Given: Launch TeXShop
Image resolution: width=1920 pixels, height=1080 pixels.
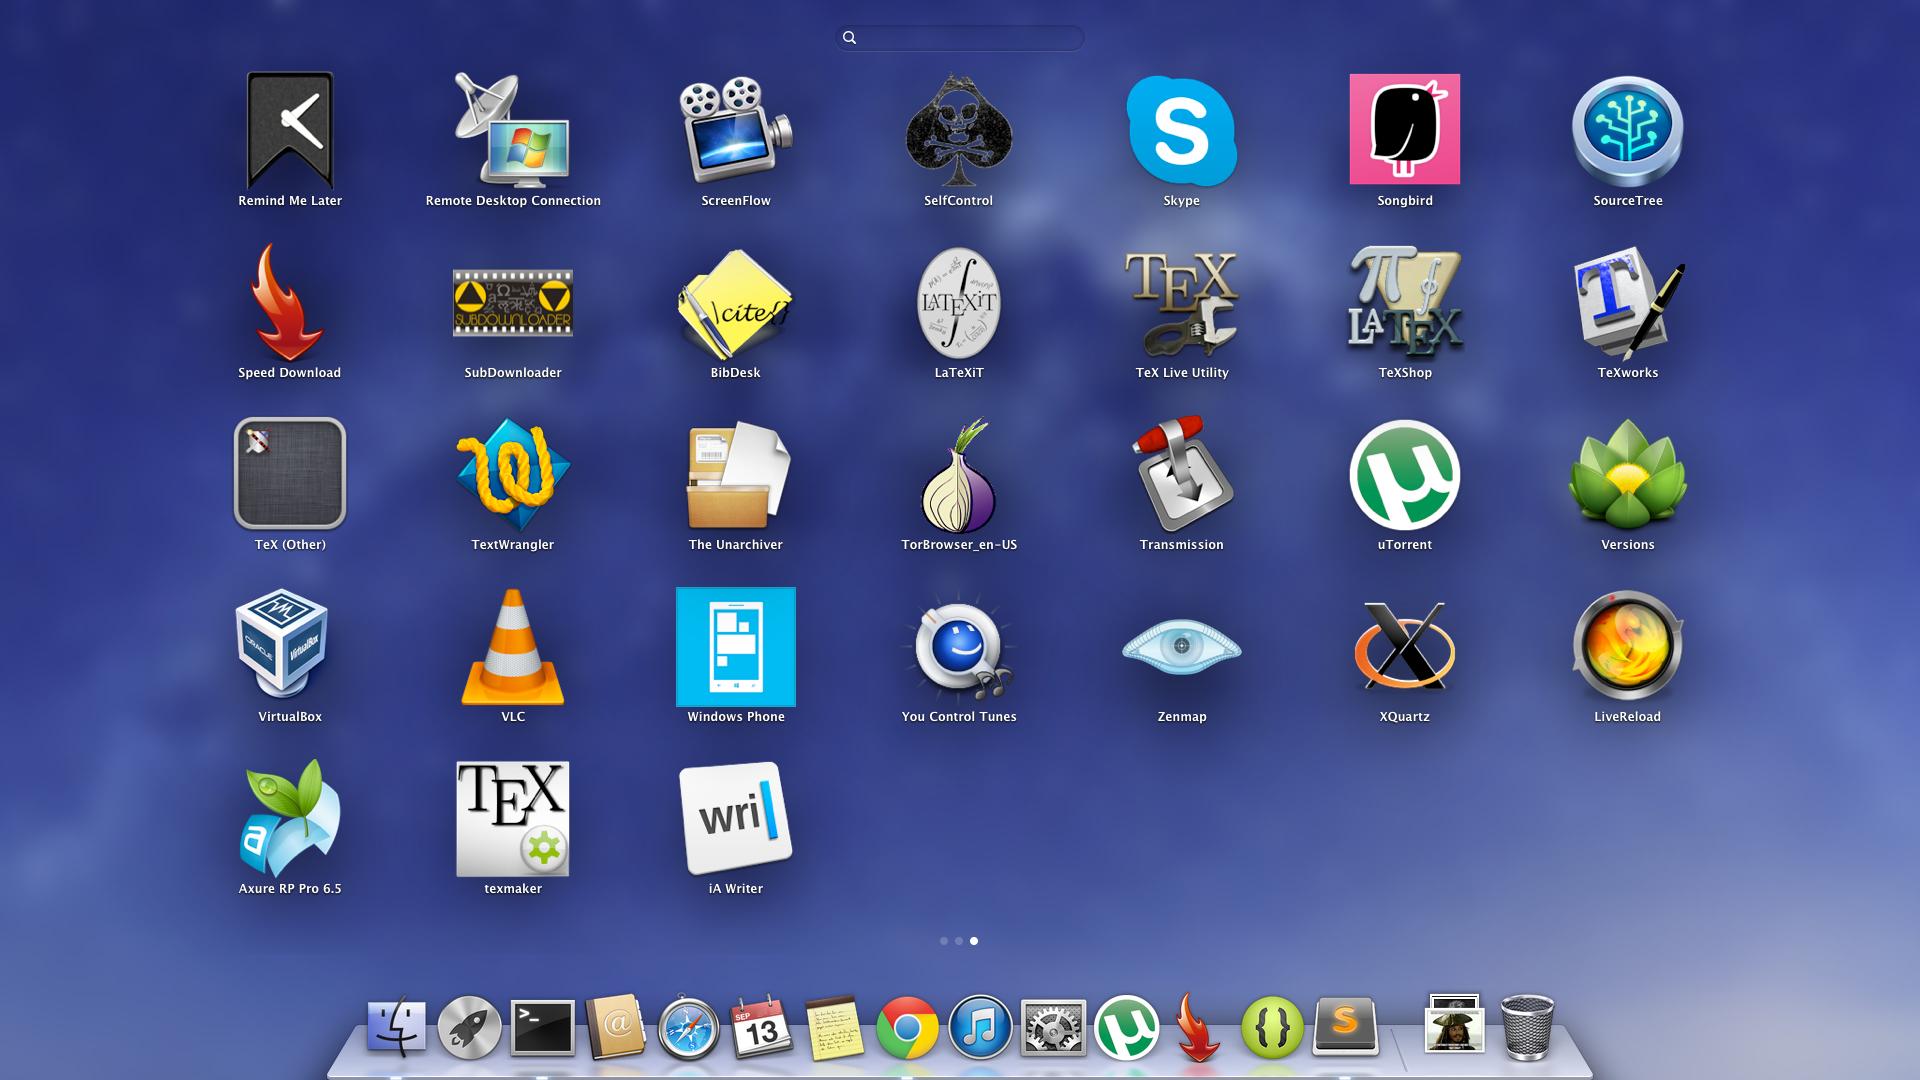Looking at the screenshot, I should 1405,302.
